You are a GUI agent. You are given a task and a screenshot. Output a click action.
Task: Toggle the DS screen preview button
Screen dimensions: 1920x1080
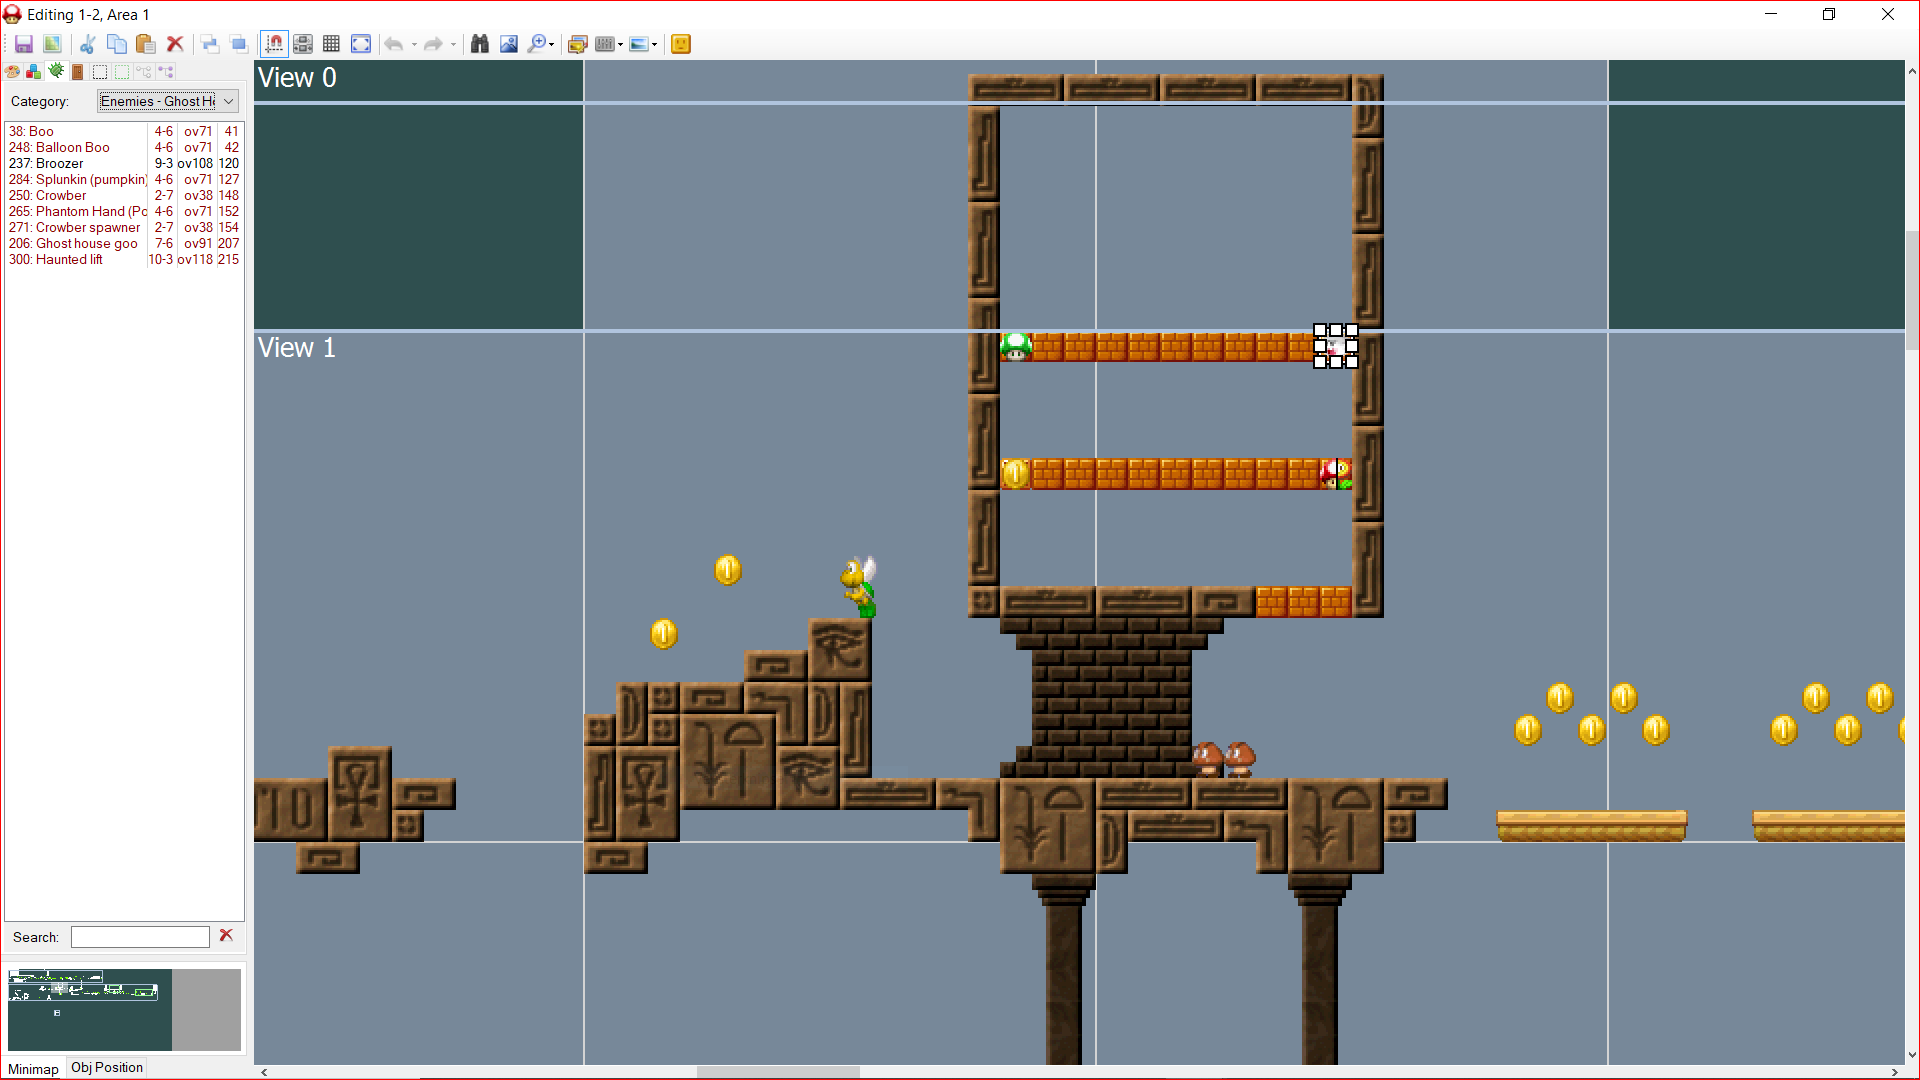[303, 44]
